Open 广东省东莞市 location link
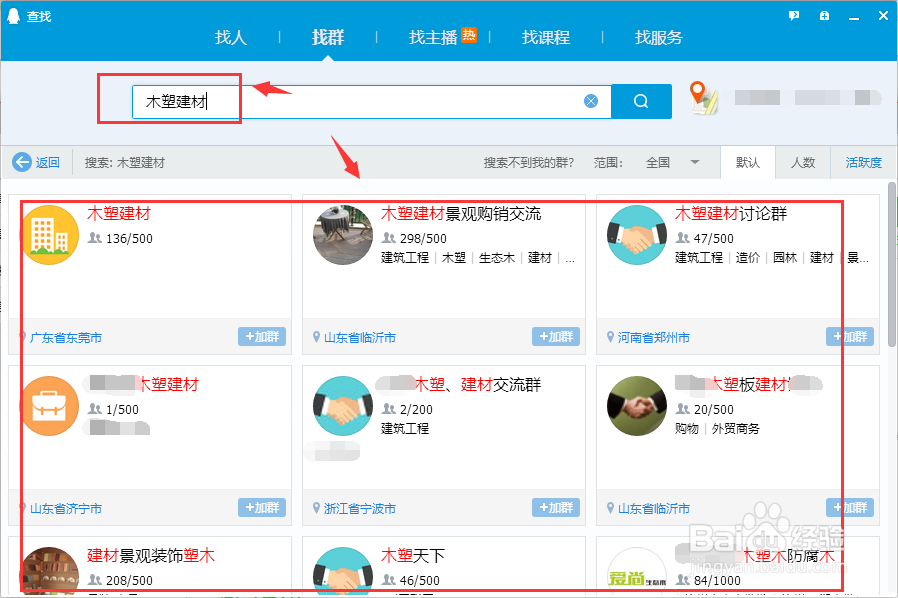Viewport: 898px width, 598px height. coord(66,337)
